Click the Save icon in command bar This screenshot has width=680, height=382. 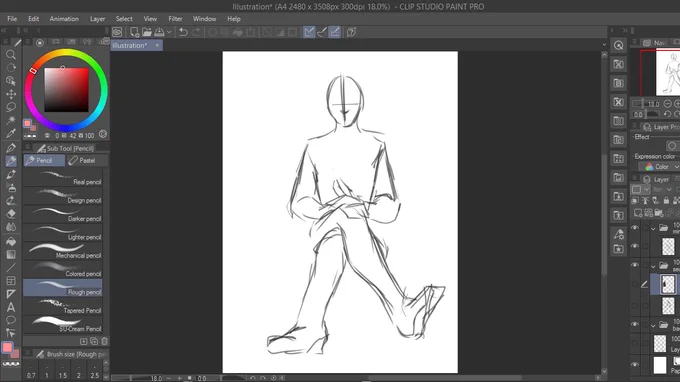pos(159,32)
